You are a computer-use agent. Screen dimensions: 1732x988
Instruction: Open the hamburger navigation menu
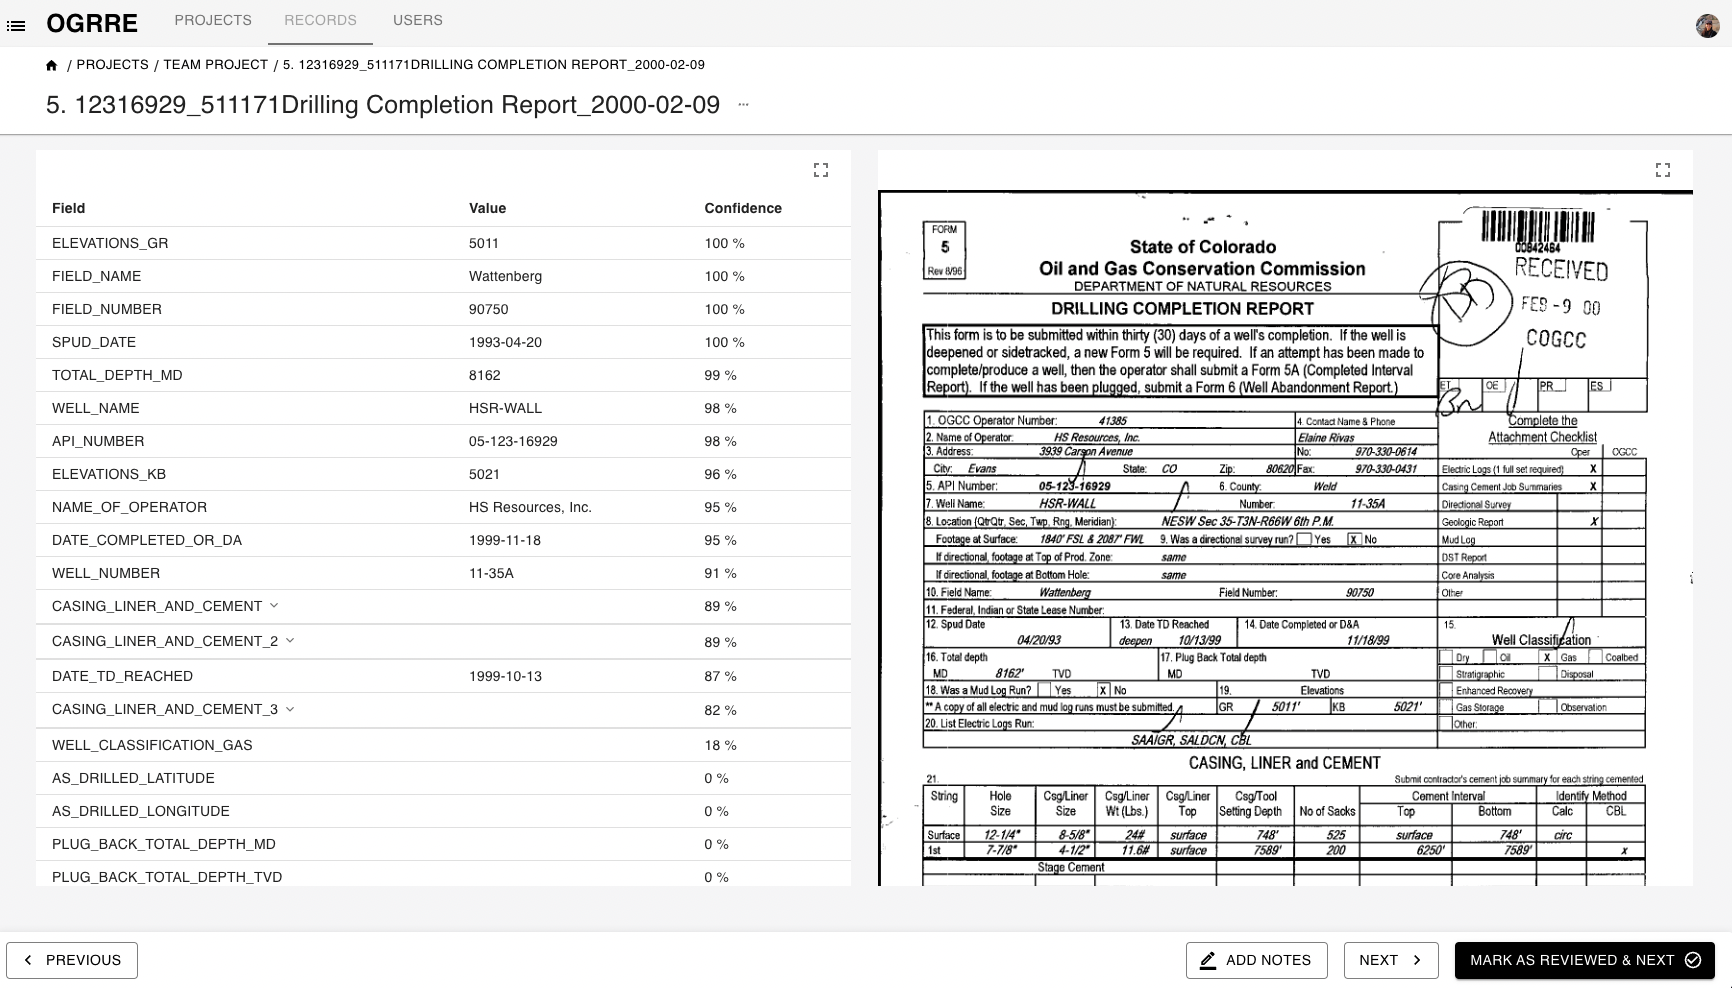pyautogui.click(x=16, y=25)
